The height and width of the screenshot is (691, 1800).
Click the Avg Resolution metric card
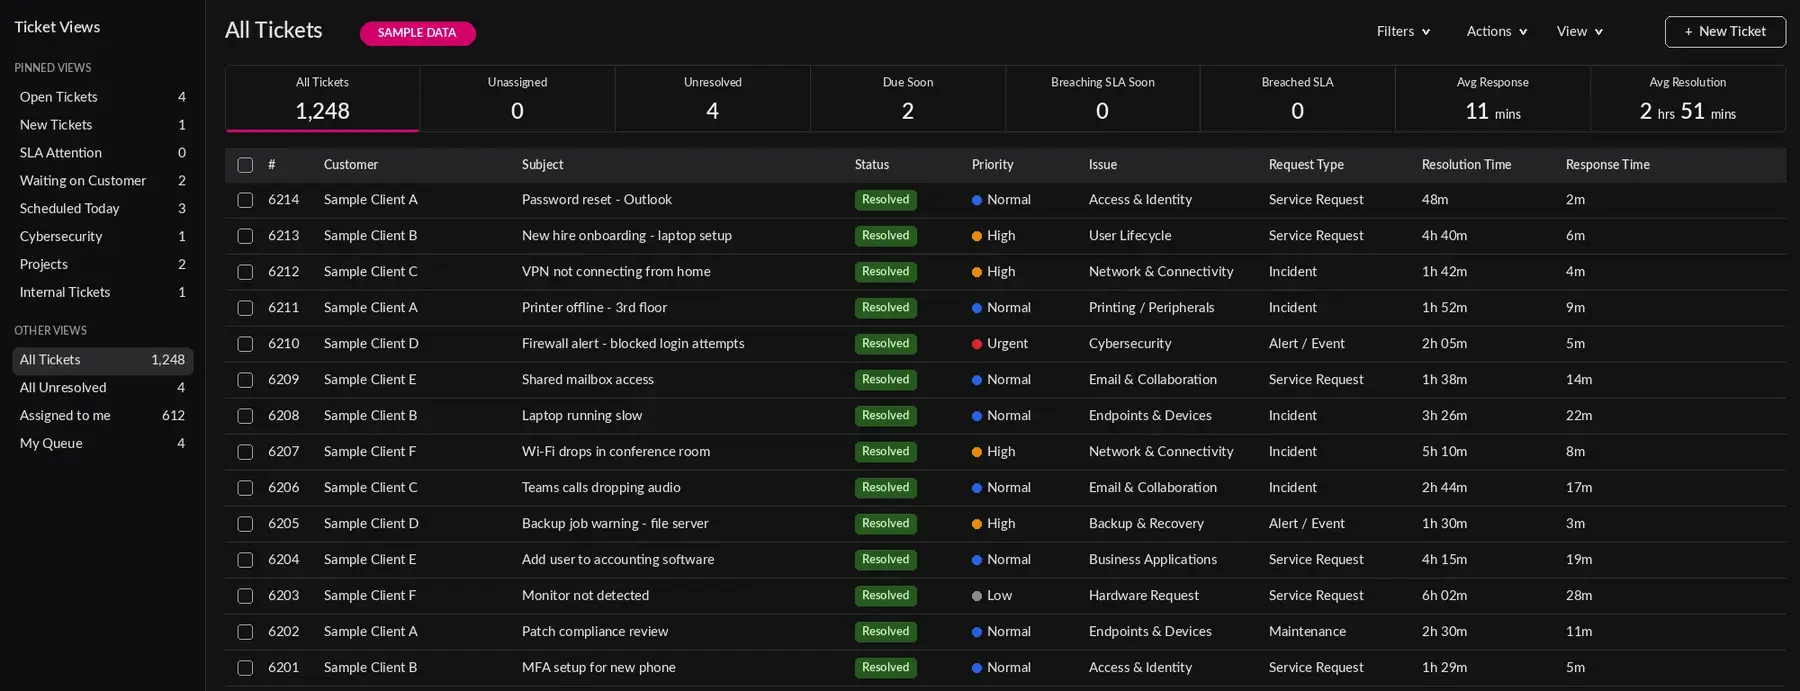(x=1687, y=99)
